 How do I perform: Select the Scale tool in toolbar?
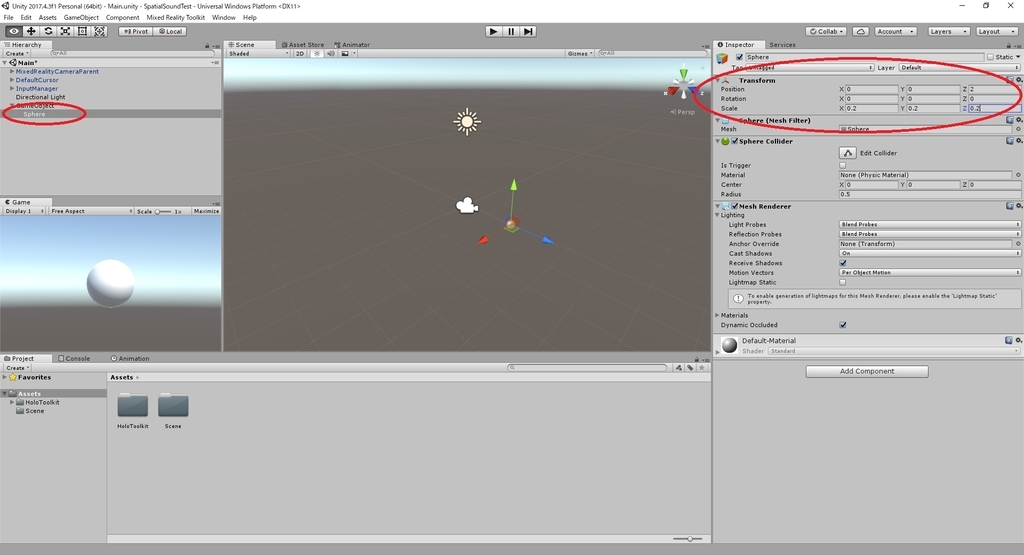pos(65,31)
